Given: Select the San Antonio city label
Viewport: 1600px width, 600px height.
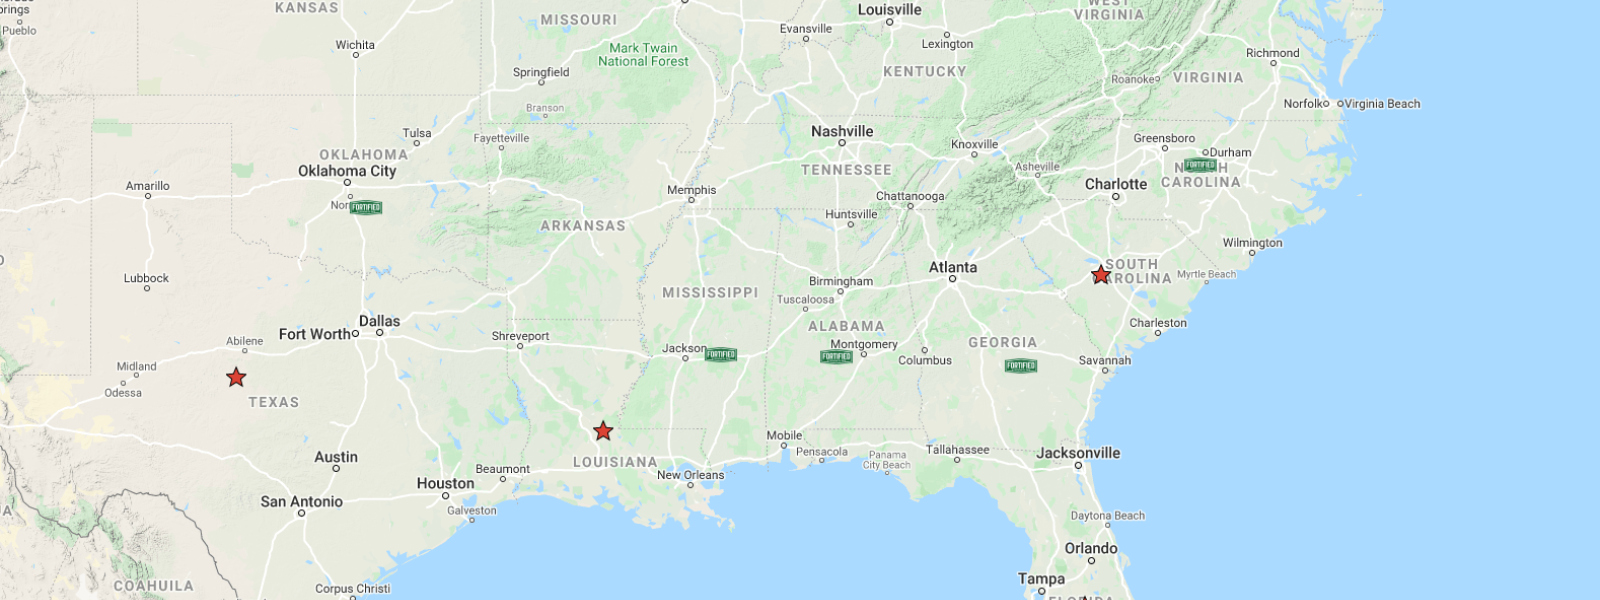Looking at the screenshot, I should [301, 502].
